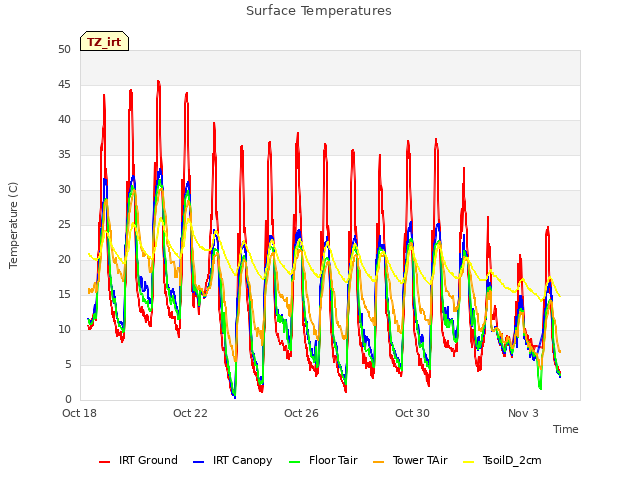Toggle the Tower TAir legend entry

click(x=410, y=460)
